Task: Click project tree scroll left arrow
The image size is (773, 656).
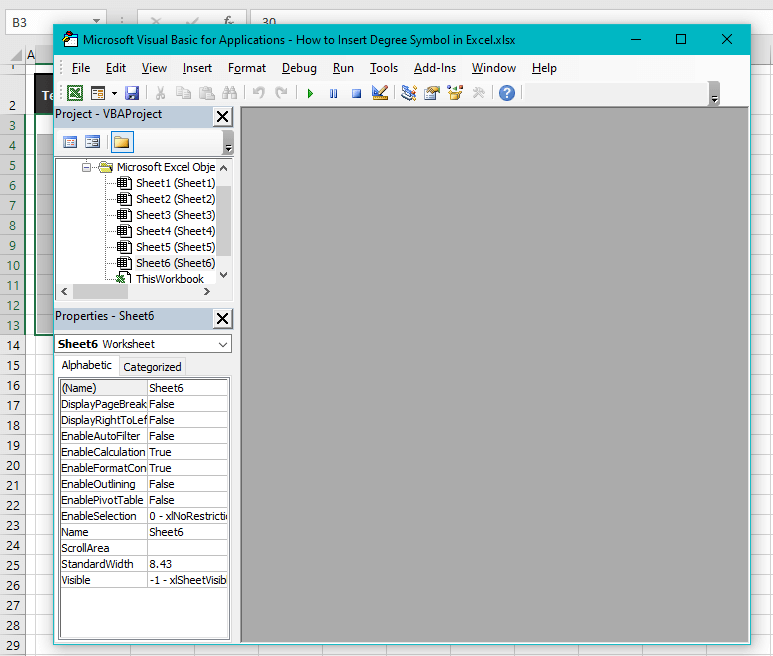Action: point(64,292)
